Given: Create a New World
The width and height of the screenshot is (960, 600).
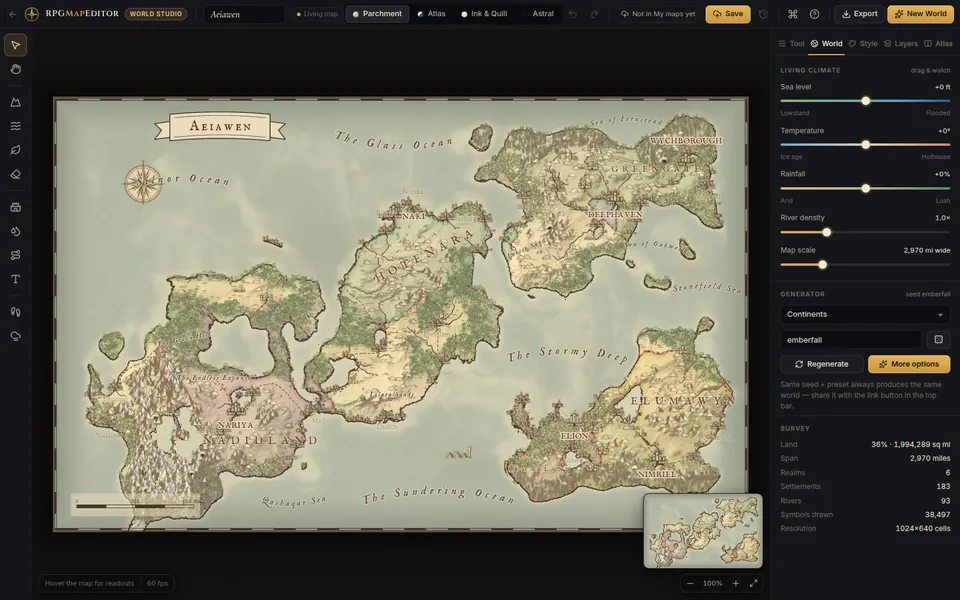Looking at the screenshot, I should coord(920,14).
